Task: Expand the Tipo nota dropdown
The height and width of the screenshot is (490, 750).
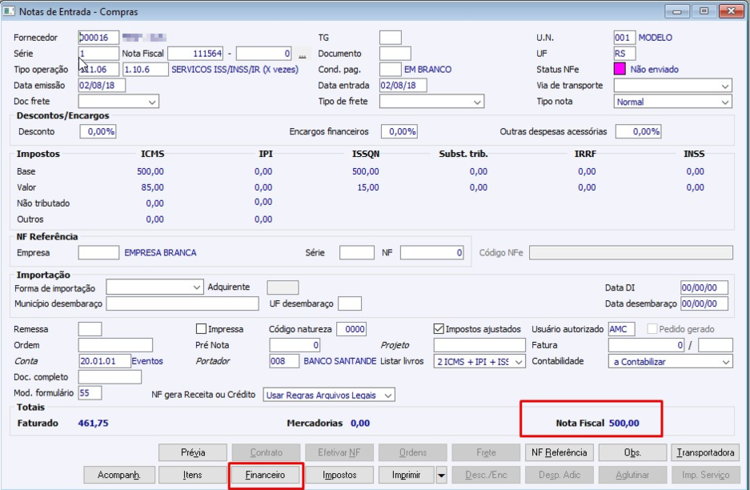Action: click(x=673, y=101)
